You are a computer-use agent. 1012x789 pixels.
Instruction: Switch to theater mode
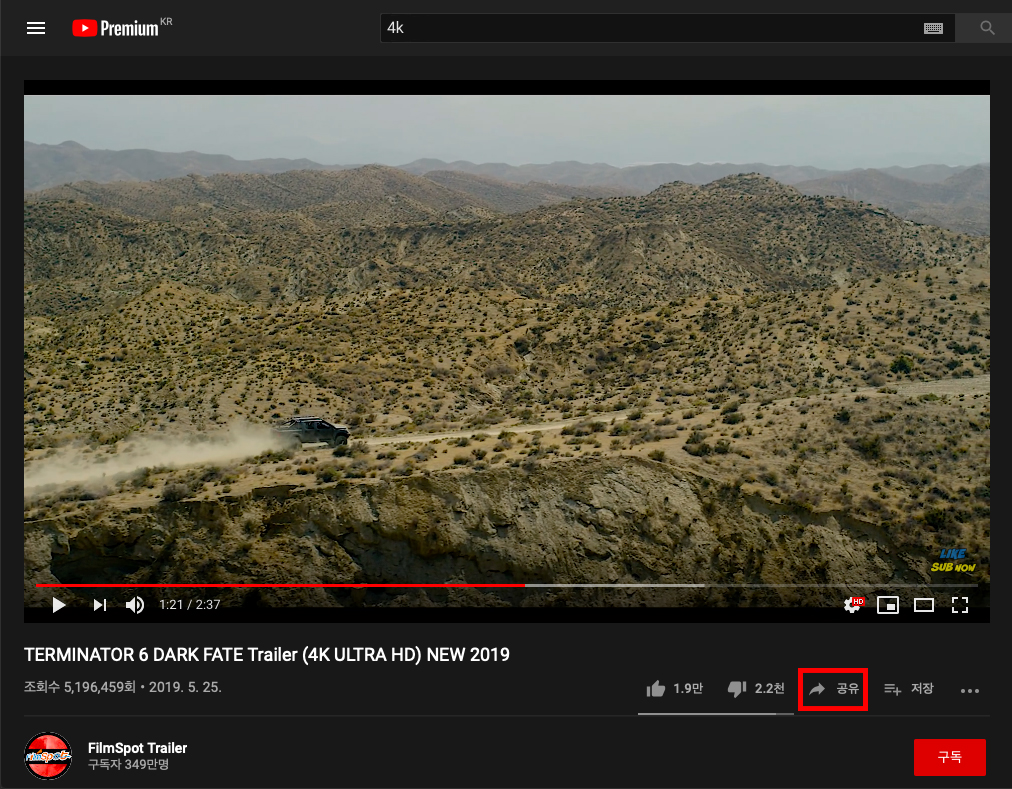coord(924,605)
